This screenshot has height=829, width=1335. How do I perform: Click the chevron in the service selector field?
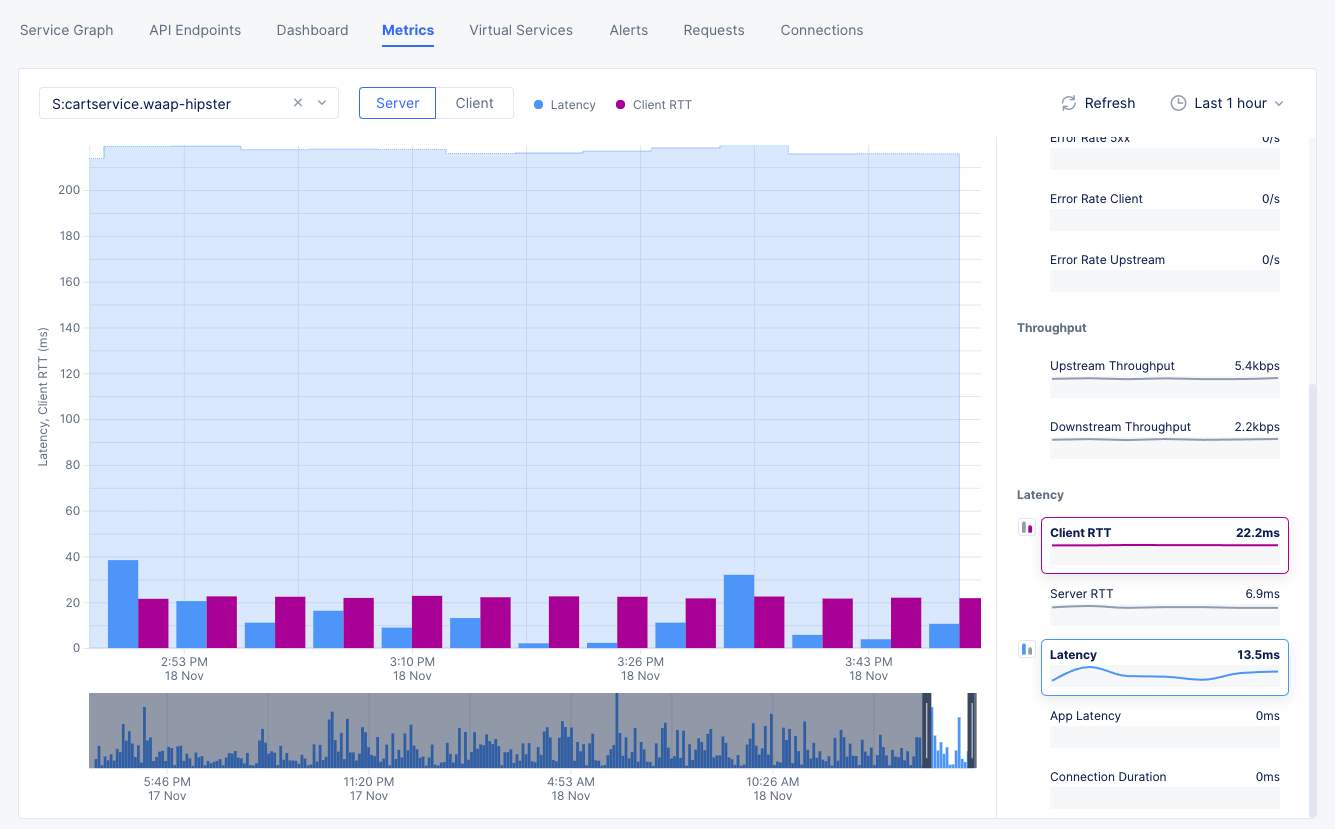[x=321, y=102]
